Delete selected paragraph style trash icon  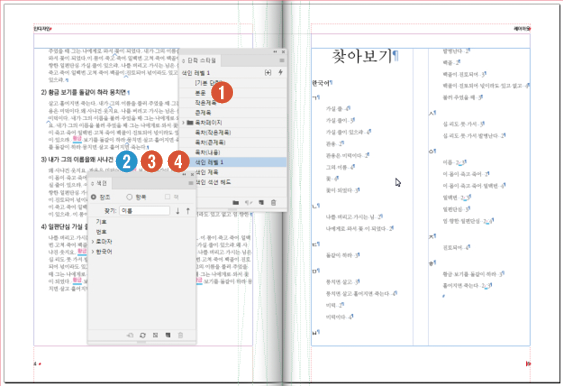click(x=274, y=203)
